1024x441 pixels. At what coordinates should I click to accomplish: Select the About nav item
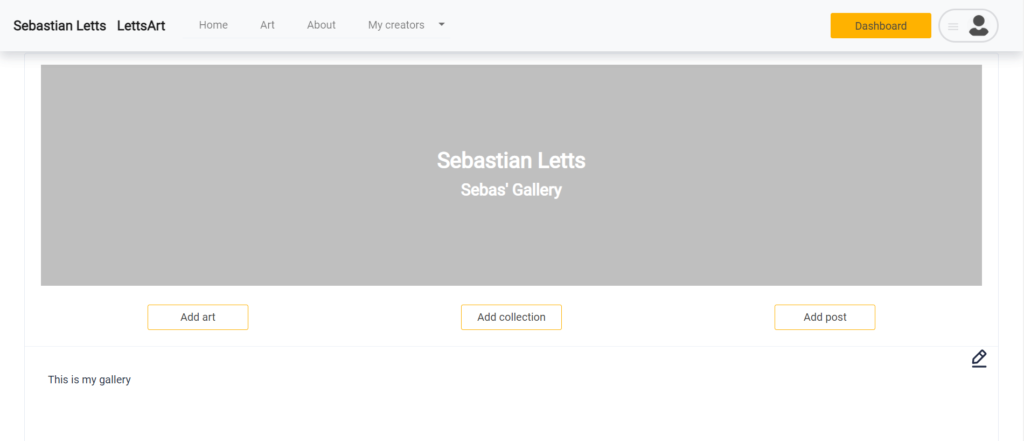pos(321,25)
